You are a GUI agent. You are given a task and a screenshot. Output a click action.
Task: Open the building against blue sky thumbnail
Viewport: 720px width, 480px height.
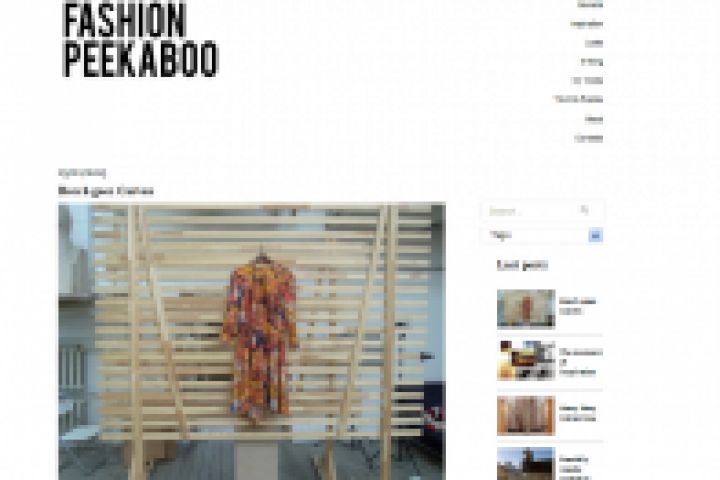click(x=526, y=463)
